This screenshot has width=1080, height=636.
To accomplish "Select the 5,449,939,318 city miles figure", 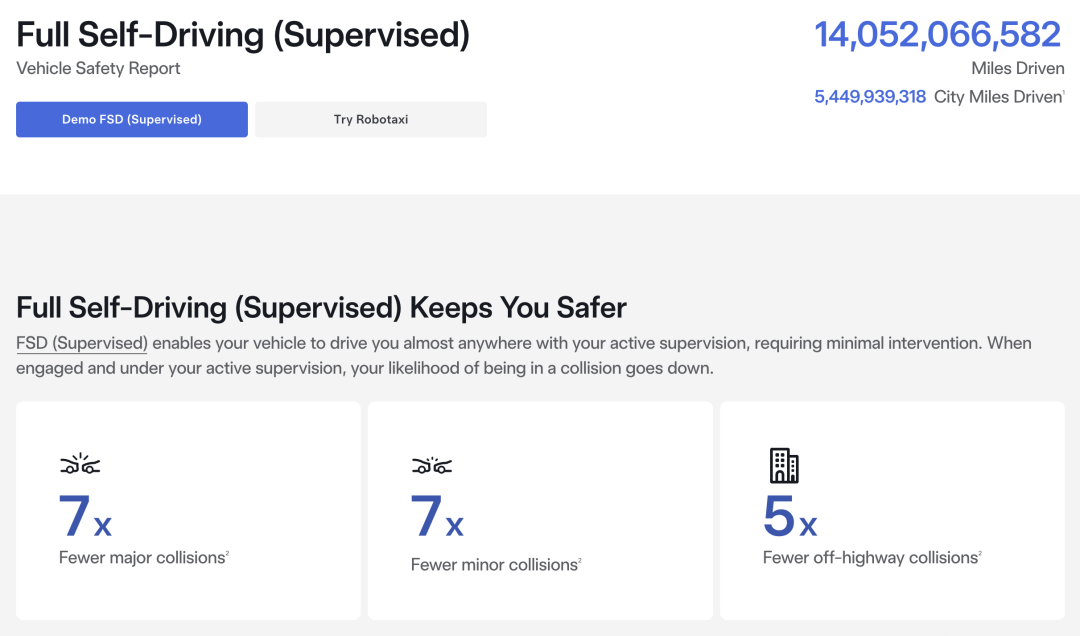I will (x=870, y=96).
